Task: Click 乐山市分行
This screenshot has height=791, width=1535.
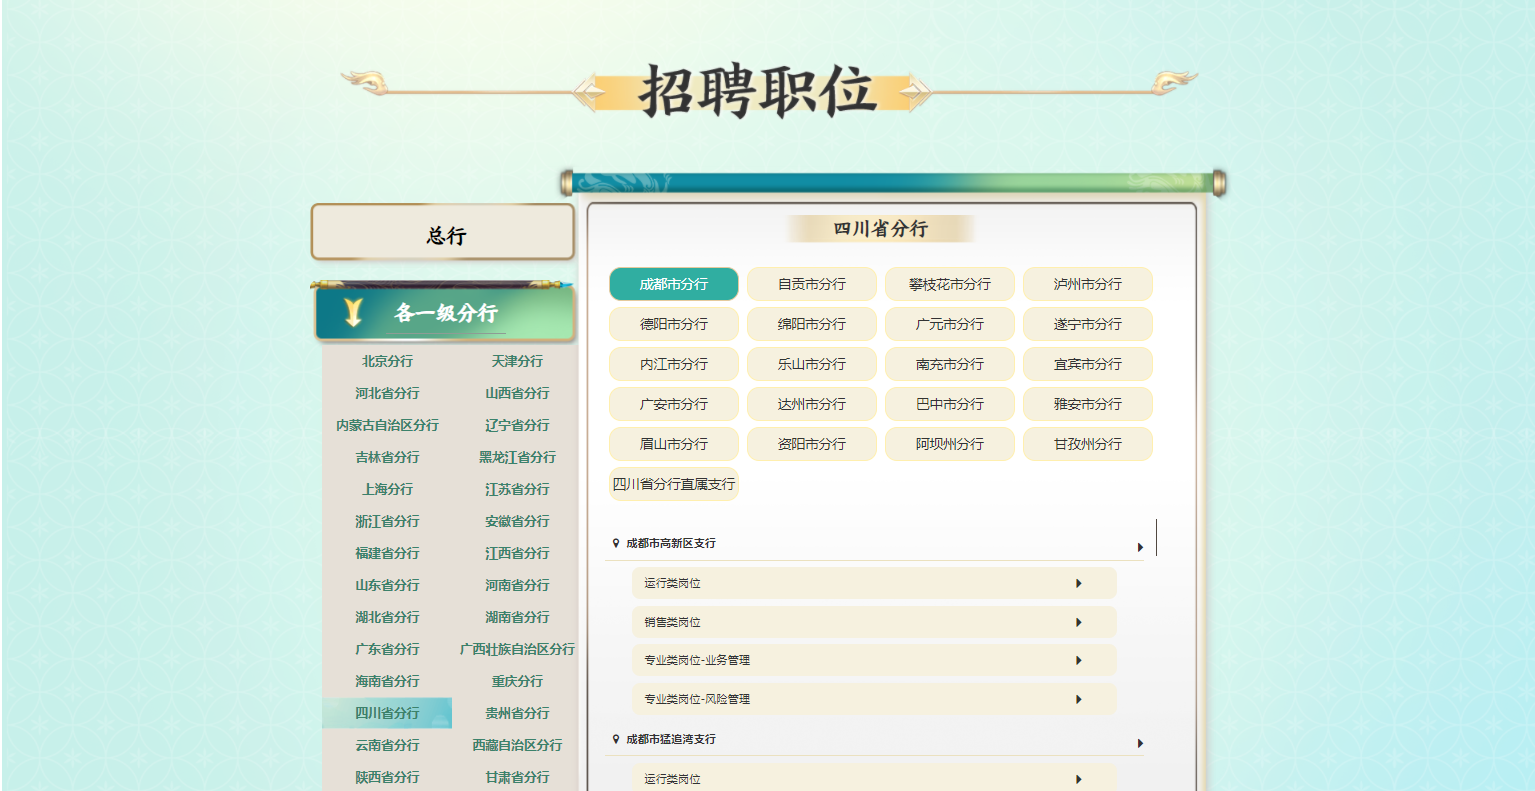Action: point(812,364)
